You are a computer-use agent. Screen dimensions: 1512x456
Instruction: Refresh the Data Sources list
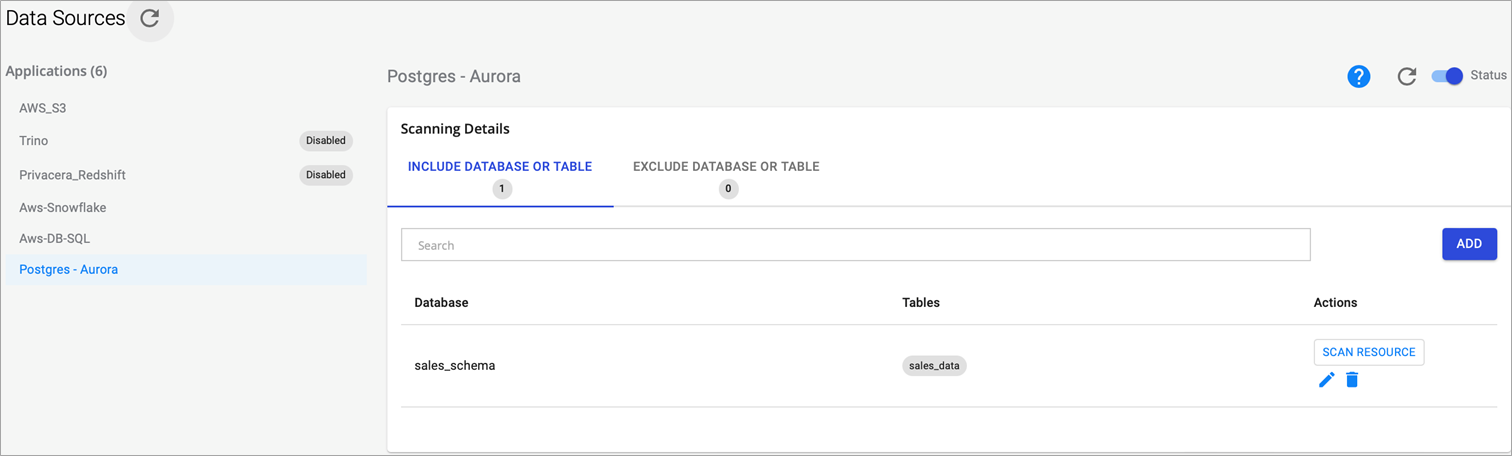pyautogui.click(x=150, y=18)
